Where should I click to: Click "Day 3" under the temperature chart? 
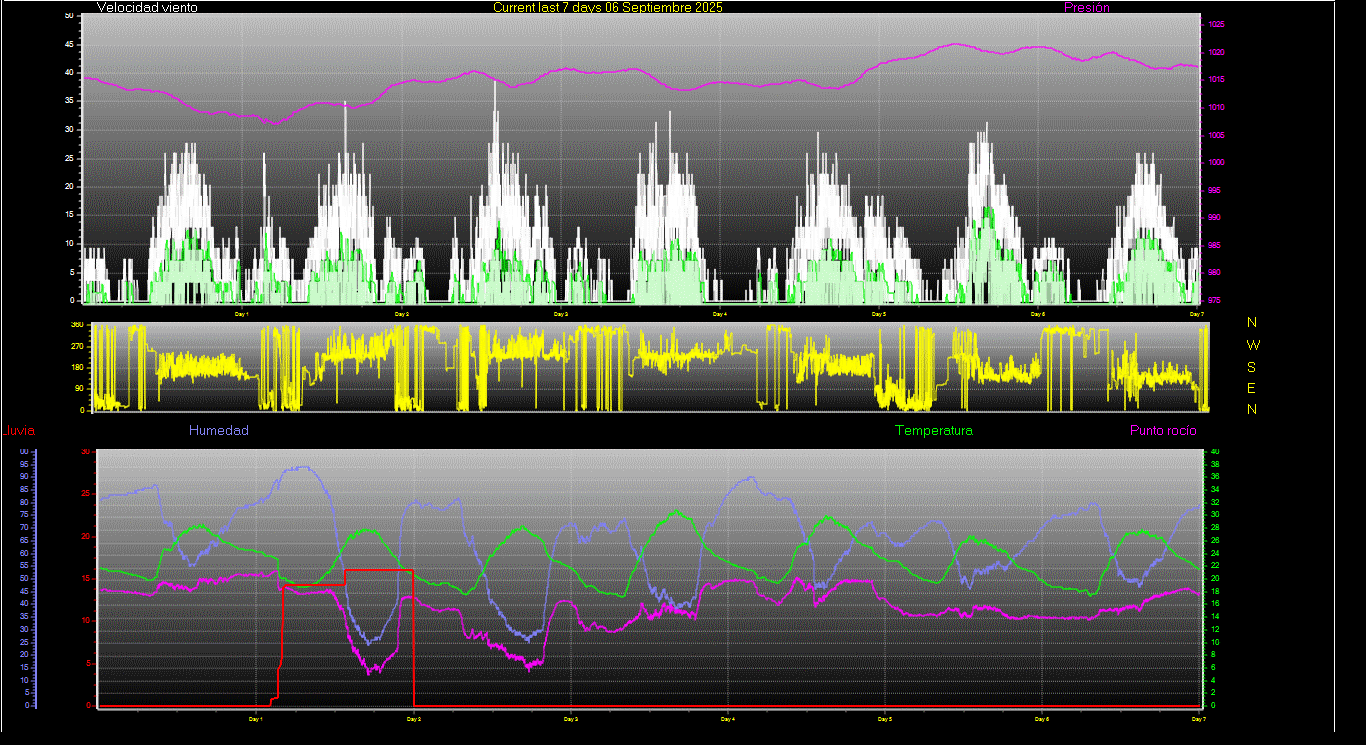tap(570, 718)
